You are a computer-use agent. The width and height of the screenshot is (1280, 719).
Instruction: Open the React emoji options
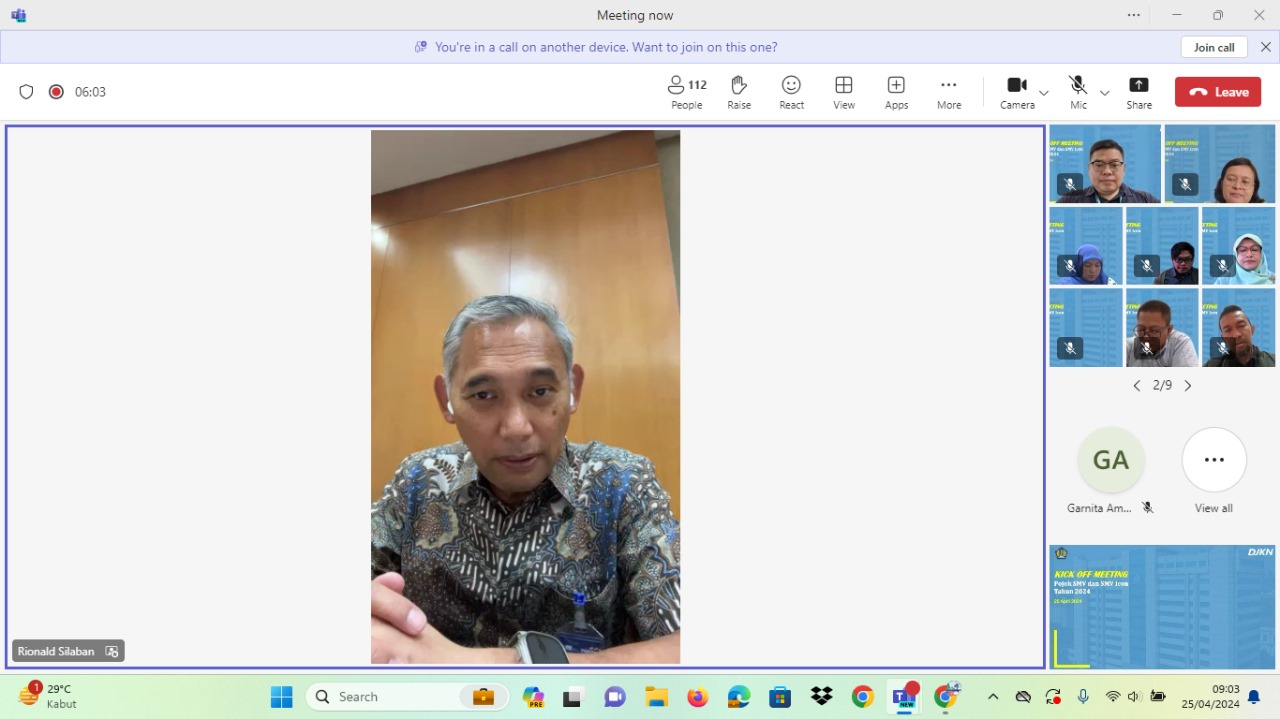point(791,91)
